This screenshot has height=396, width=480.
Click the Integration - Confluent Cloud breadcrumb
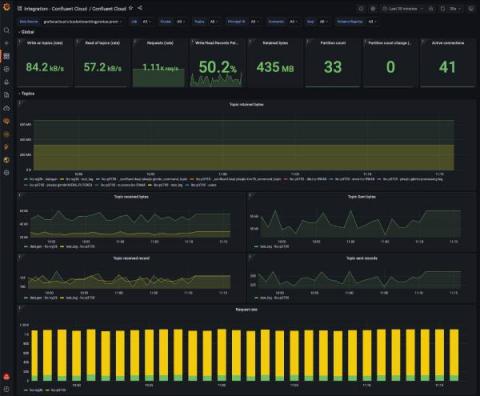tap(56, 9)
